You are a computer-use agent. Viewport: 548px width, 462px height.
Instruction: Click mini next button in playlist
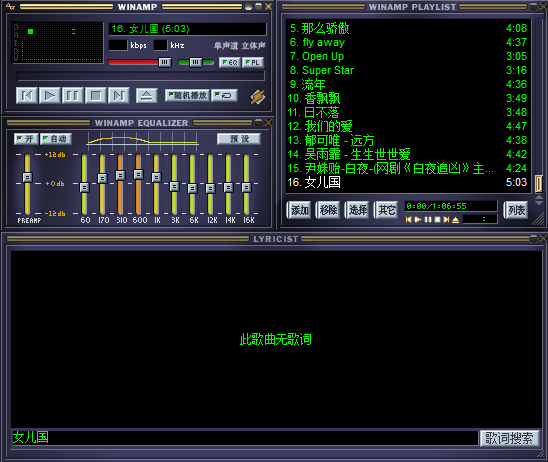pyautogui.click(x=446, y=219)
